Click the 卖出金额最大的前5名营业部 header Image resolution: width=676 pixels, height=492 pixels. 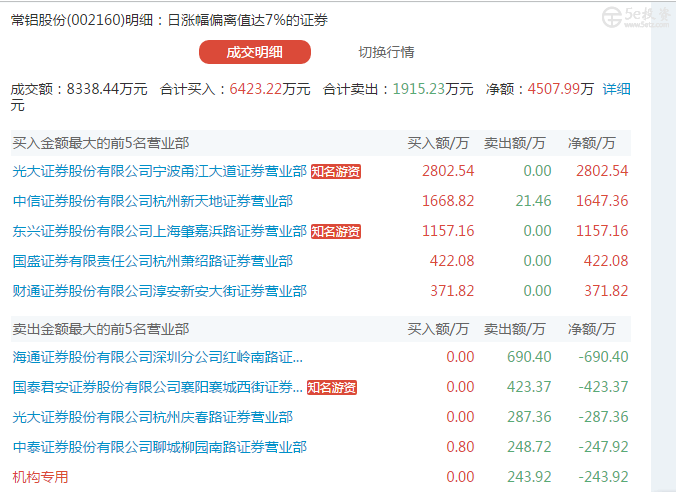coord(100,329)
